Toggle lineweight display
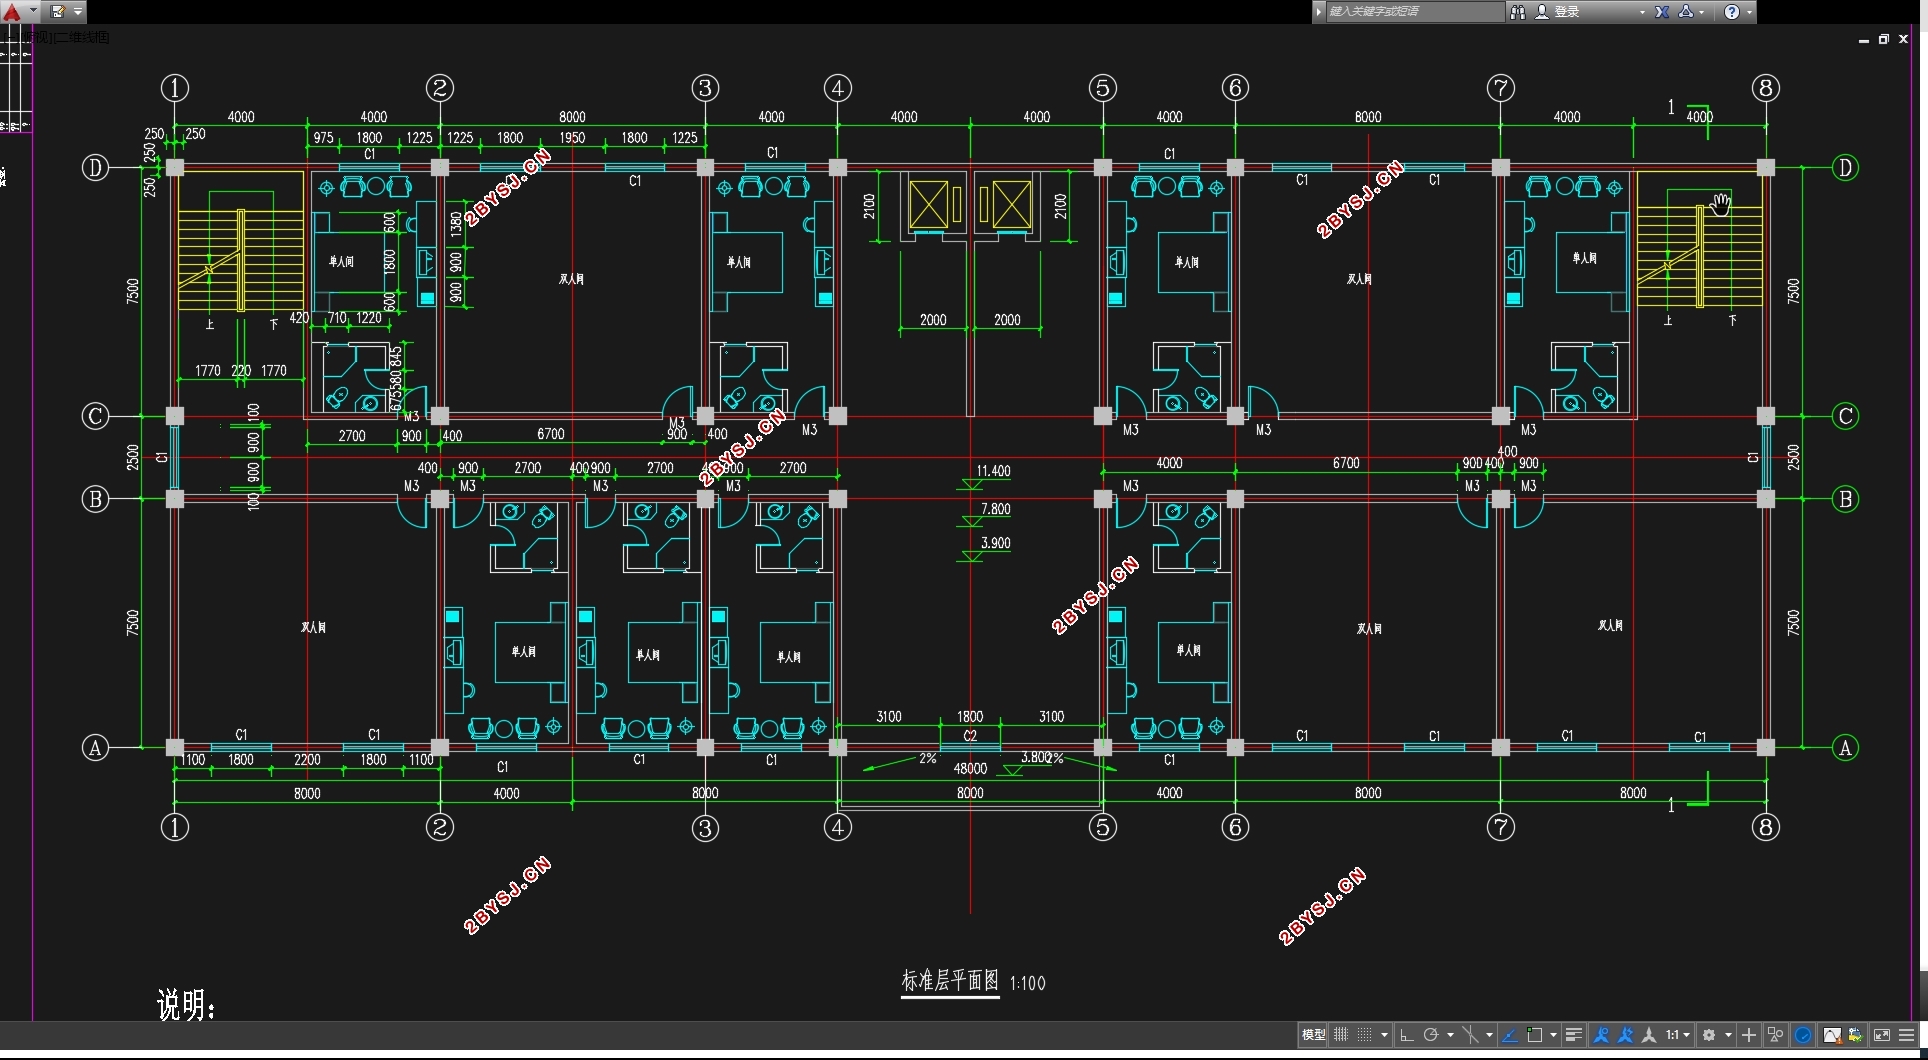 pyautogui.click(x=1574, y=1035)
